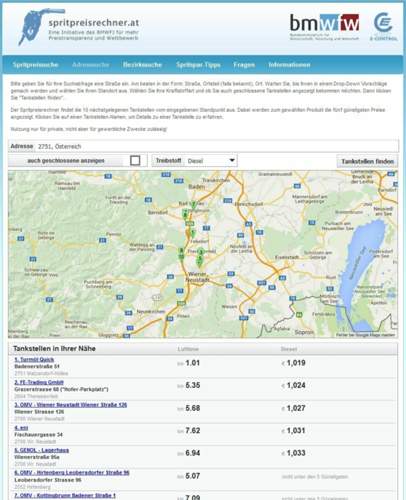Click address 'Badenerstraße 51'
Image resolution: width=406 pixels, height=500 pixels.
point(37,366)
